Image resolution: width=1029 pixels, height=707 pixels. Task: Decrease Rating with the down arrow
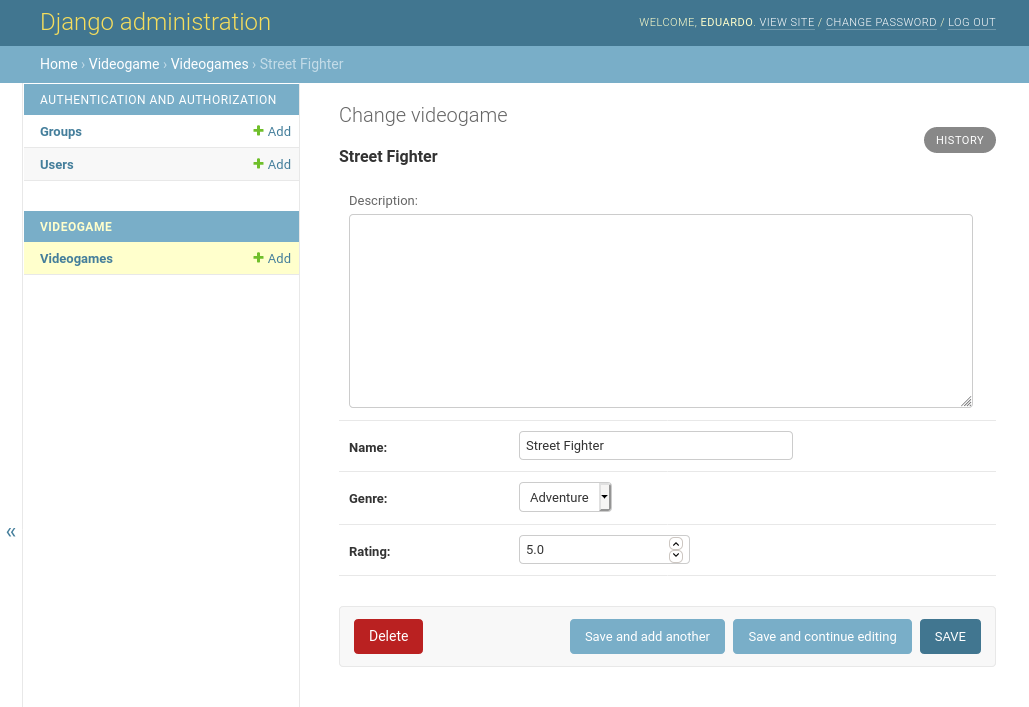pos(676,556)
